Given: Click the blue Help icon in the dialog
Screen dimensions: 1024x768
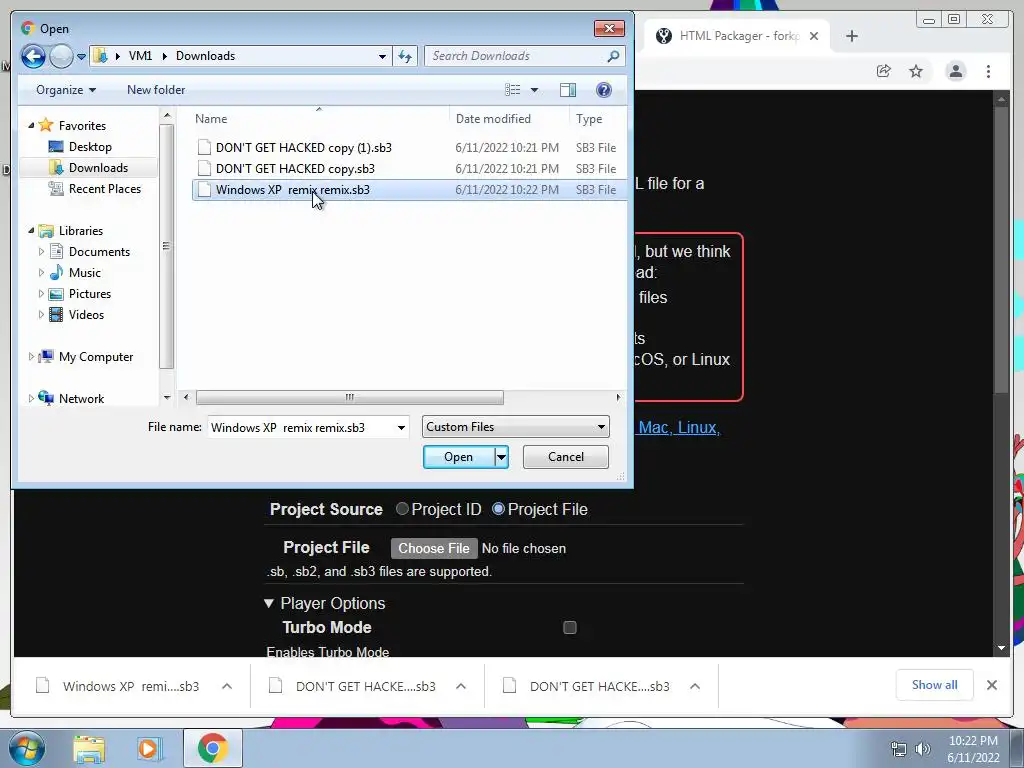Looking at the screenshot, I should (604, 90).
